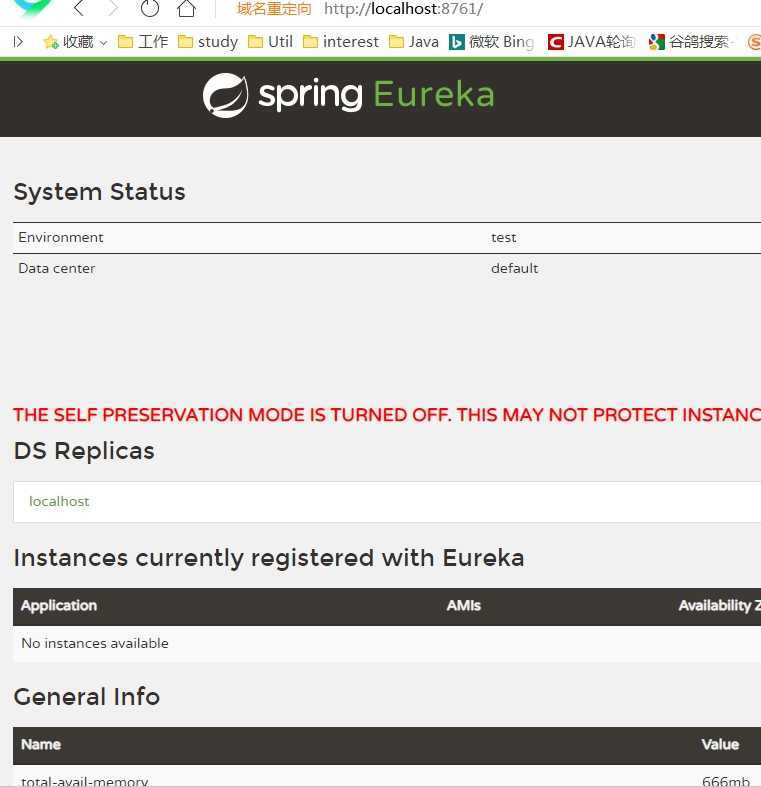761x787 pixels.
Task: Select the 'default' data center value
Action: click(515, 269)
